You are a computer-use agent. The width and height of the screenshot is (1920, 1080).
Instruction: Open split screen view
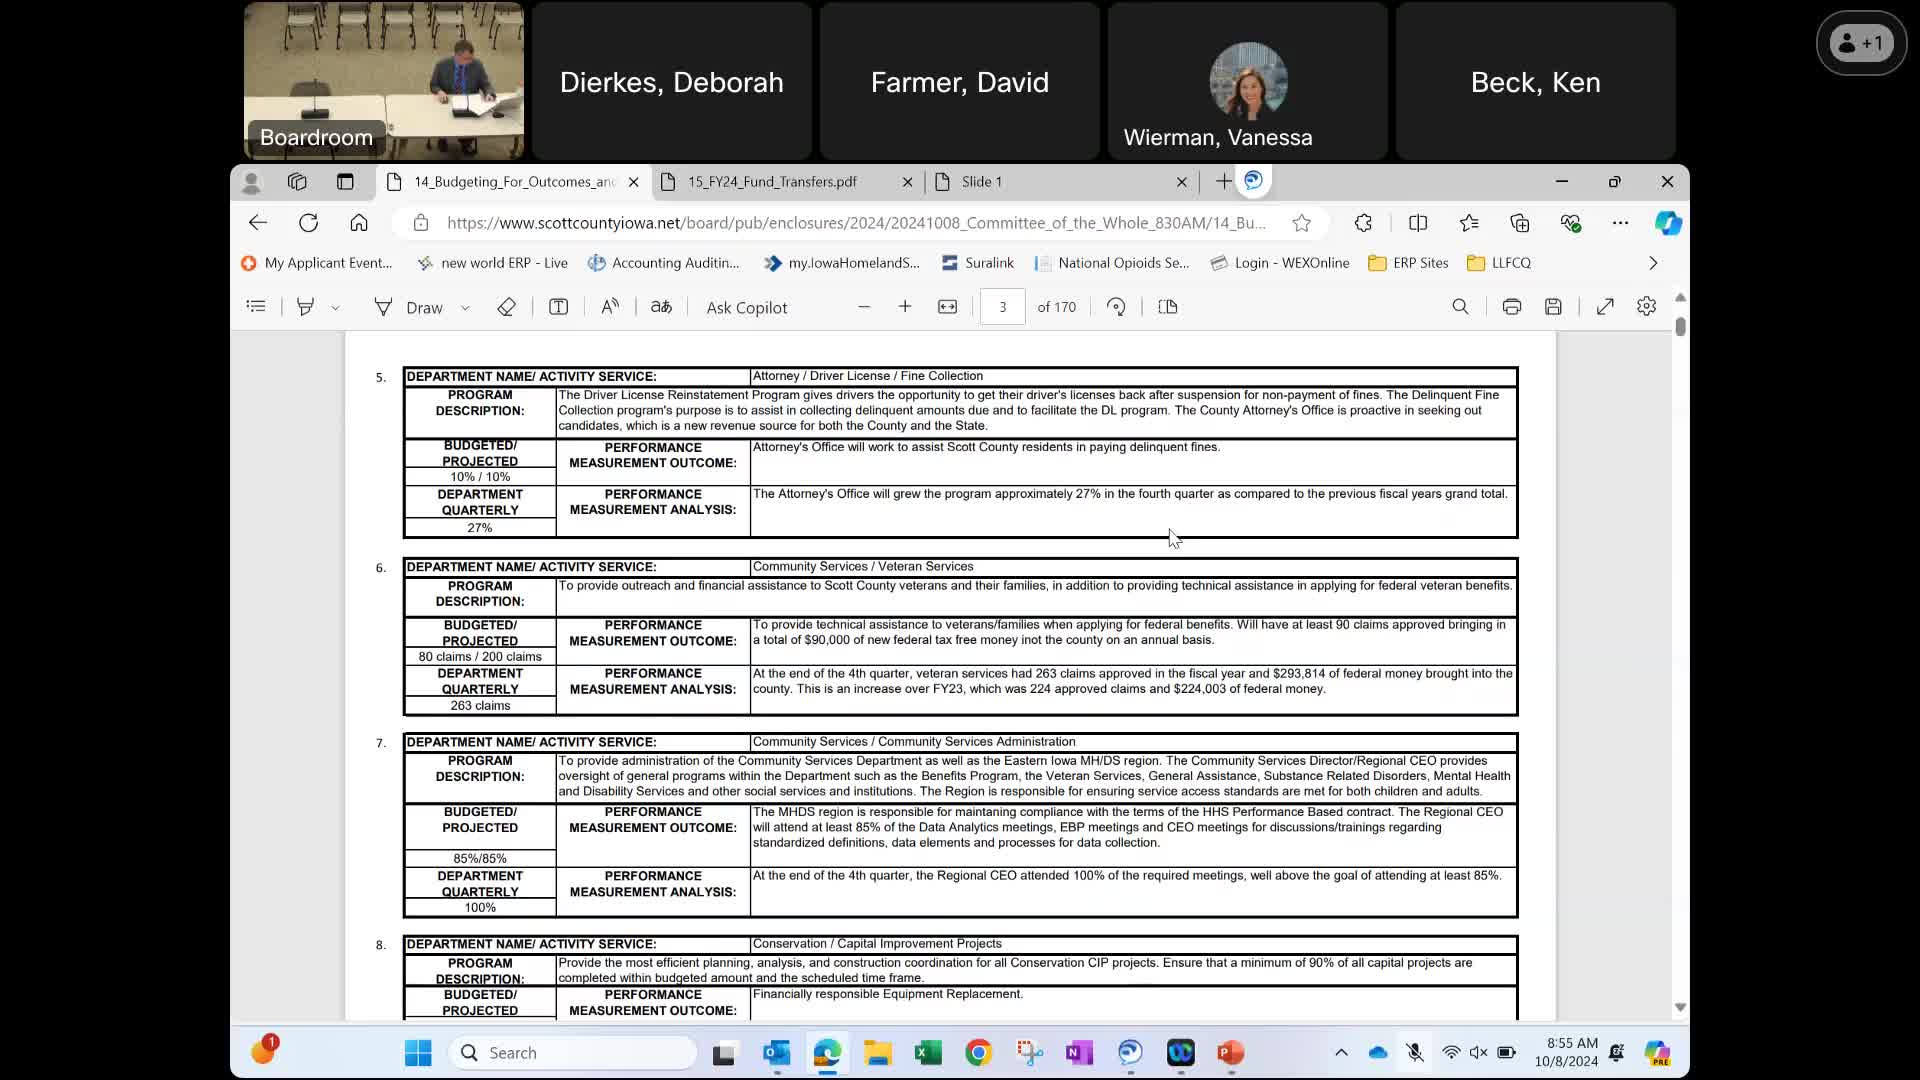point(1418,223)
